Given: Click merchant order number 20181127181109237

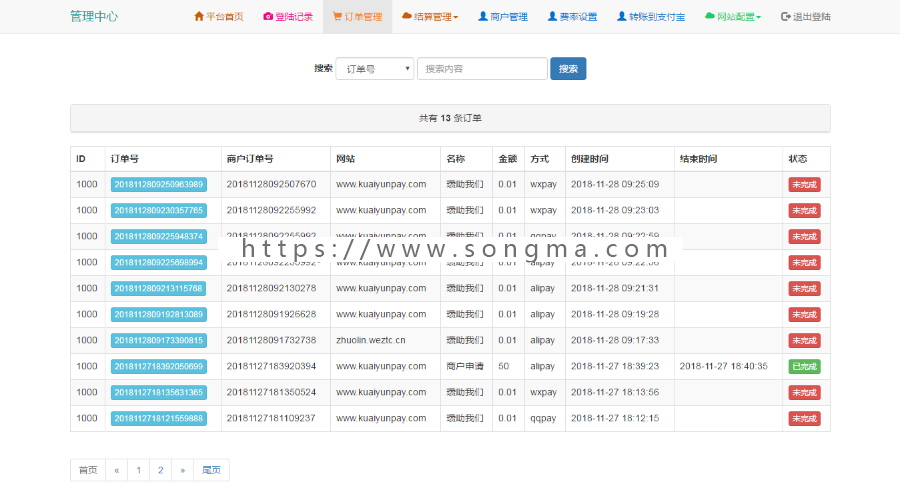Looking at the screenshot, I should 271,418.
